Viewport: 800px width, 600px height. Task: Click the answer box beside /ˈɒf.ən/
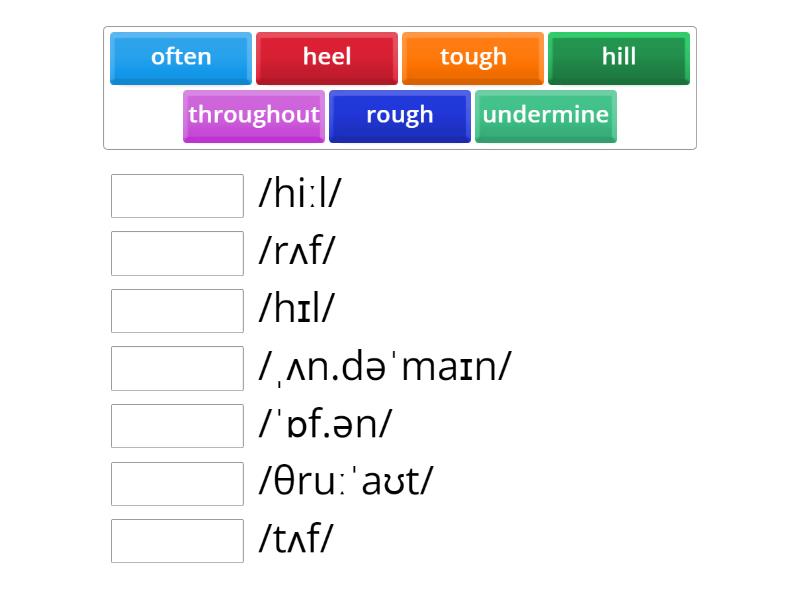(x=176, y=425)
